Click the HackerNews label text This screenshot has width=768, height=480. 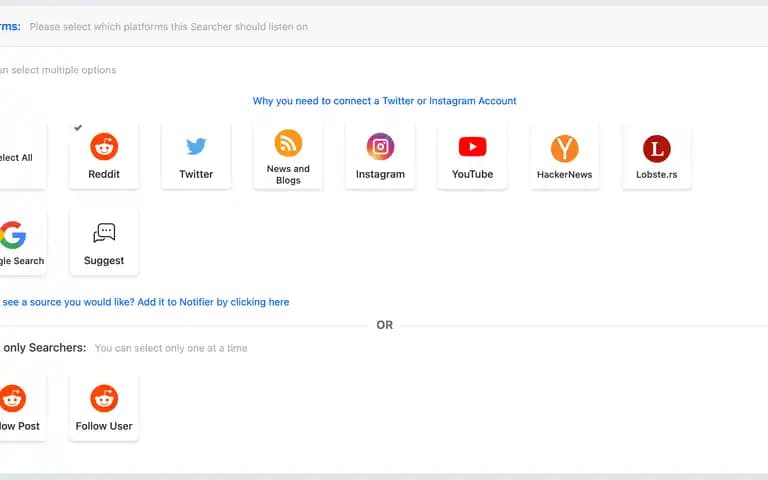tap(564, 174)
